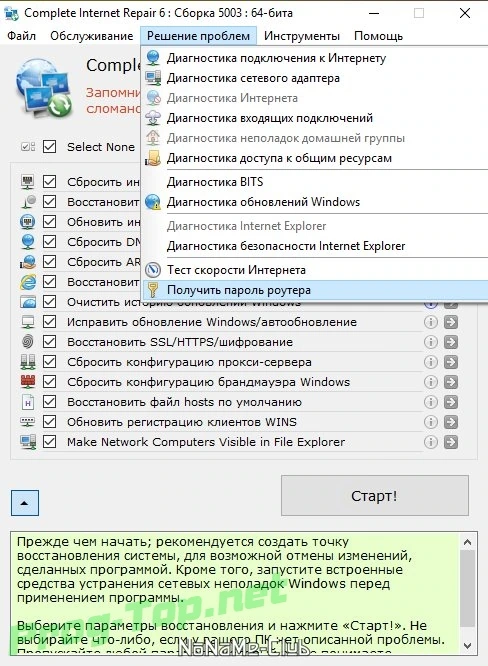
Task: Open Диагностика доступа к общим ресурсам
Action: [314, 158]
